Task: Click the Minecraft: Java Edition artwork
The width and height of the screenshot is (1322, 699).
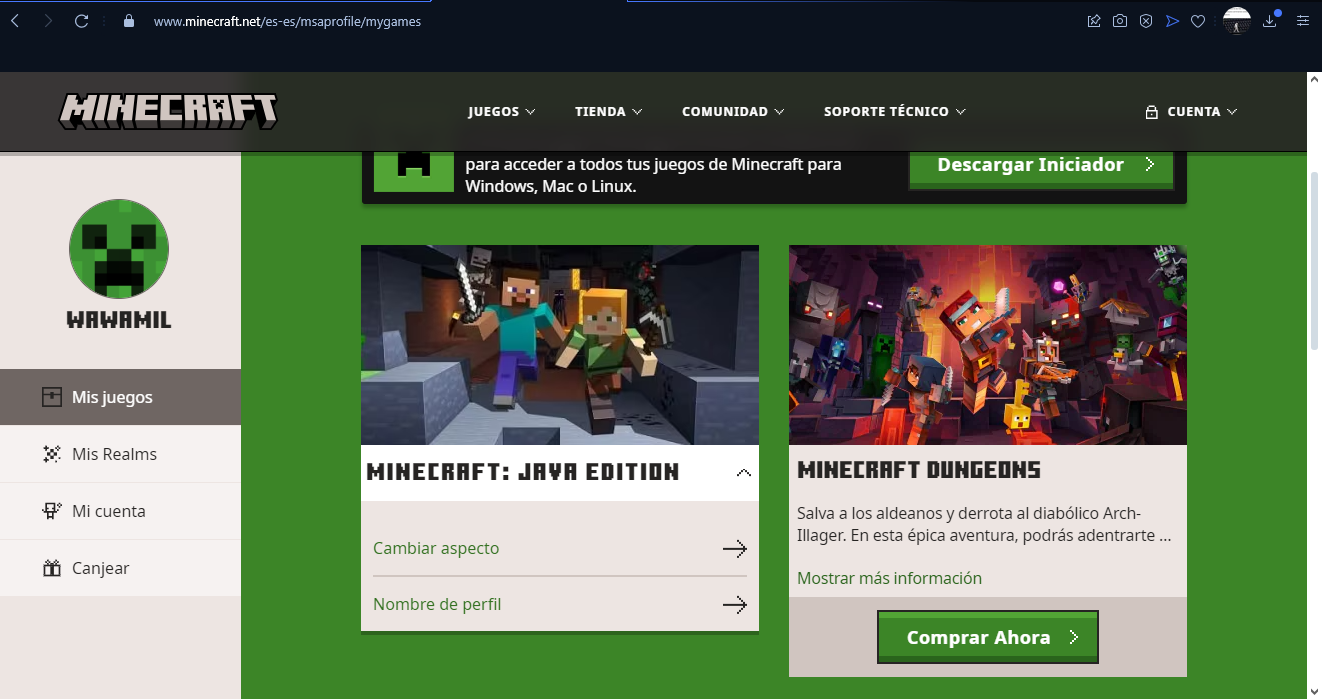Action: [x=560, y=345]
